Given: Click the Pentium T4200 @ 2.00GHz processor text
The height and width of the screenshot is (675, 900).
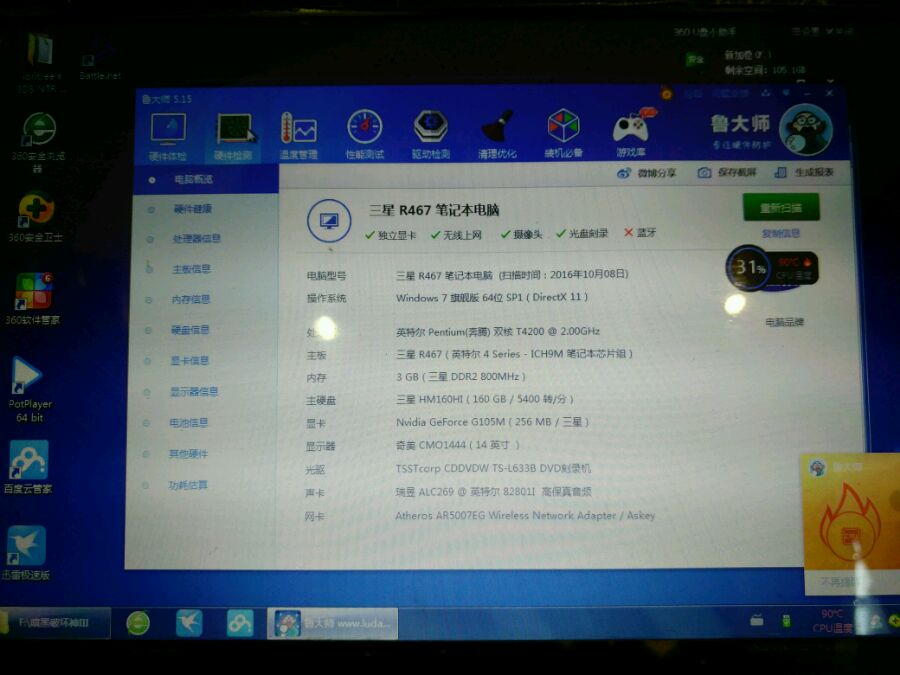Looking at the screenshot, I should click(x=498, y=331).
